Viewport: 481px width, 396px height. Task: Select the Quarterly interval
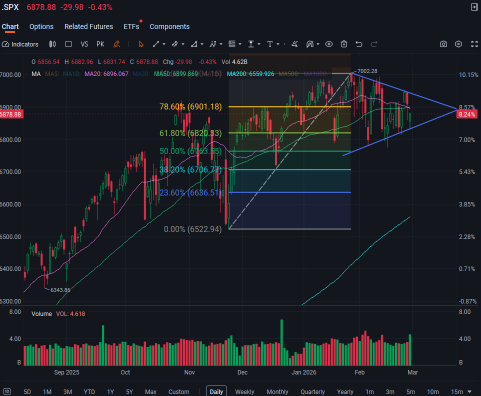point(313,392)
